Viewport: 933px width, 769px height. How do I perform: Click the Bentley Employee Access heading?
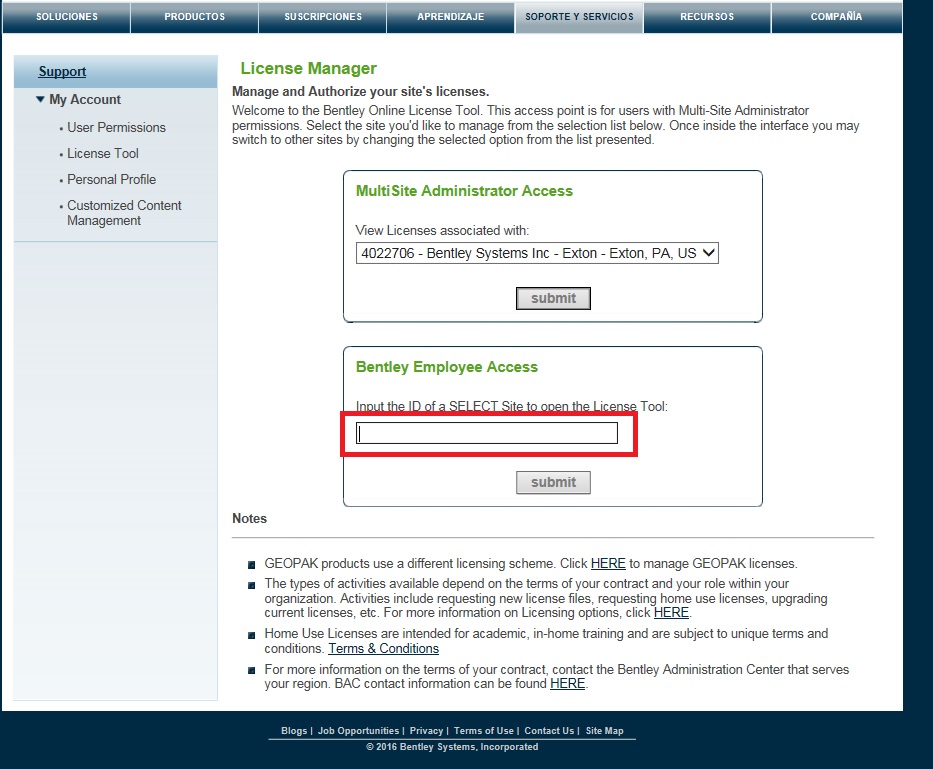tap(447, 367)
